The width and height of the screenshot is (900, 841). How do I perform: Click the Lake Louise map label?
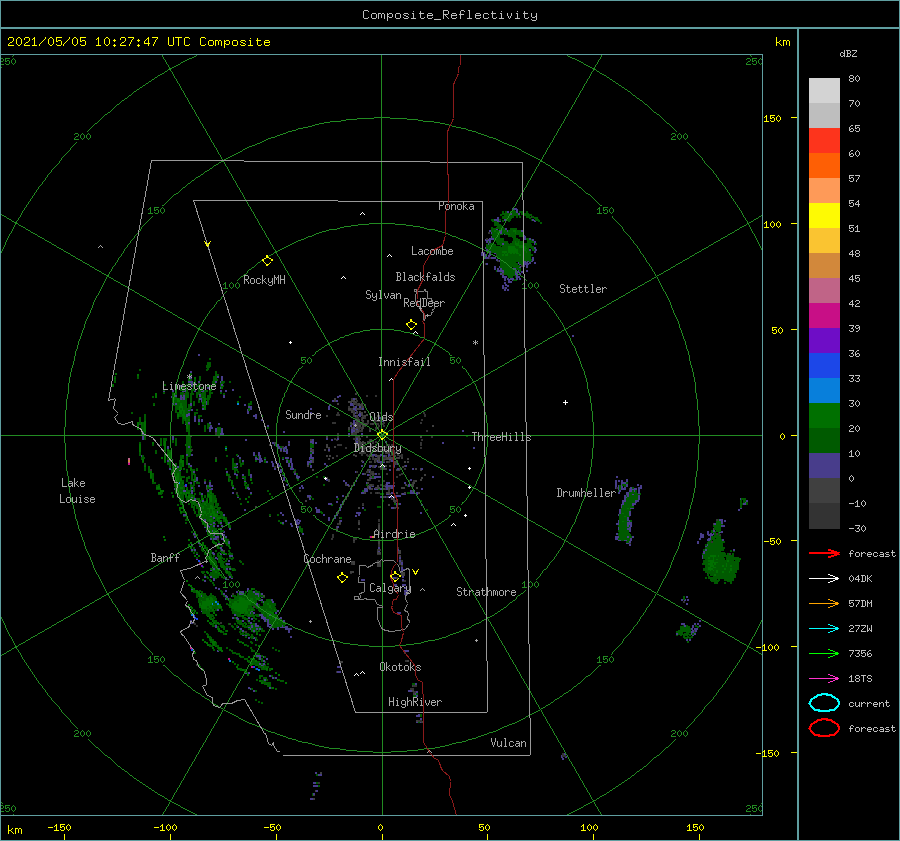pos(77,491)
